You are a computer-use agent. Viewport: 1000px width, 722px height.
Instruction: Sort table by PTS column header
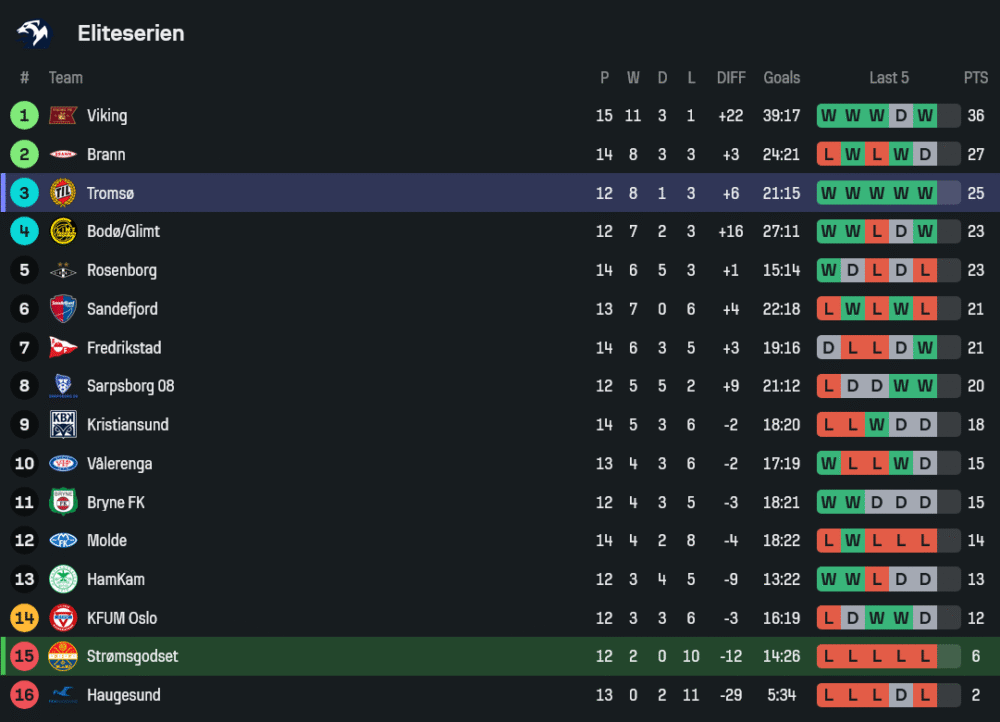[975, 78]
